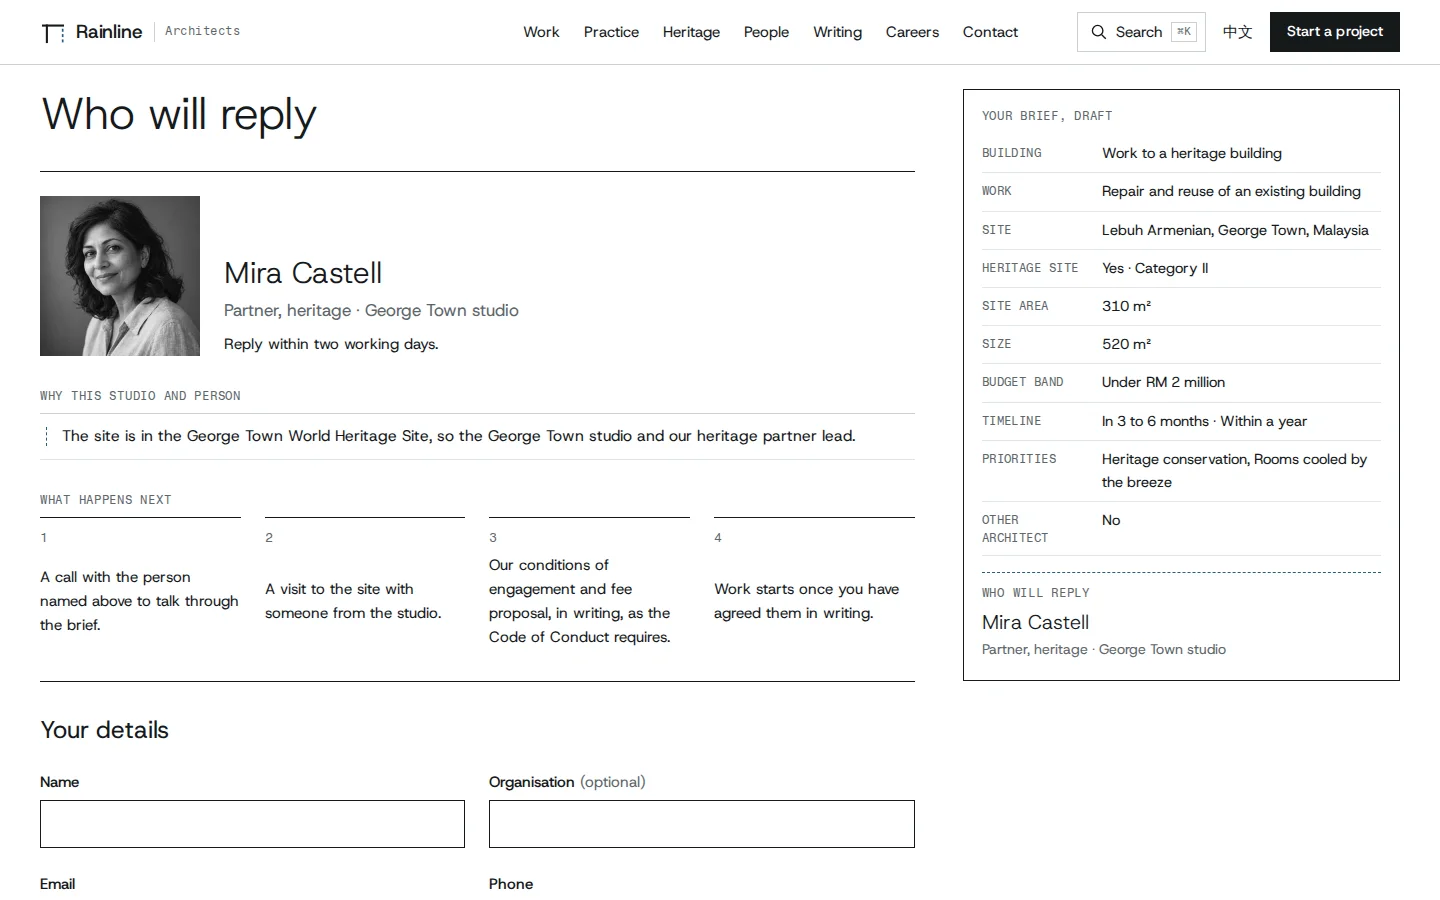This screenshot has width=1440, height=900.
Task: Click 'Under RM 2 million' budget value
Action: click(1163, 382)
